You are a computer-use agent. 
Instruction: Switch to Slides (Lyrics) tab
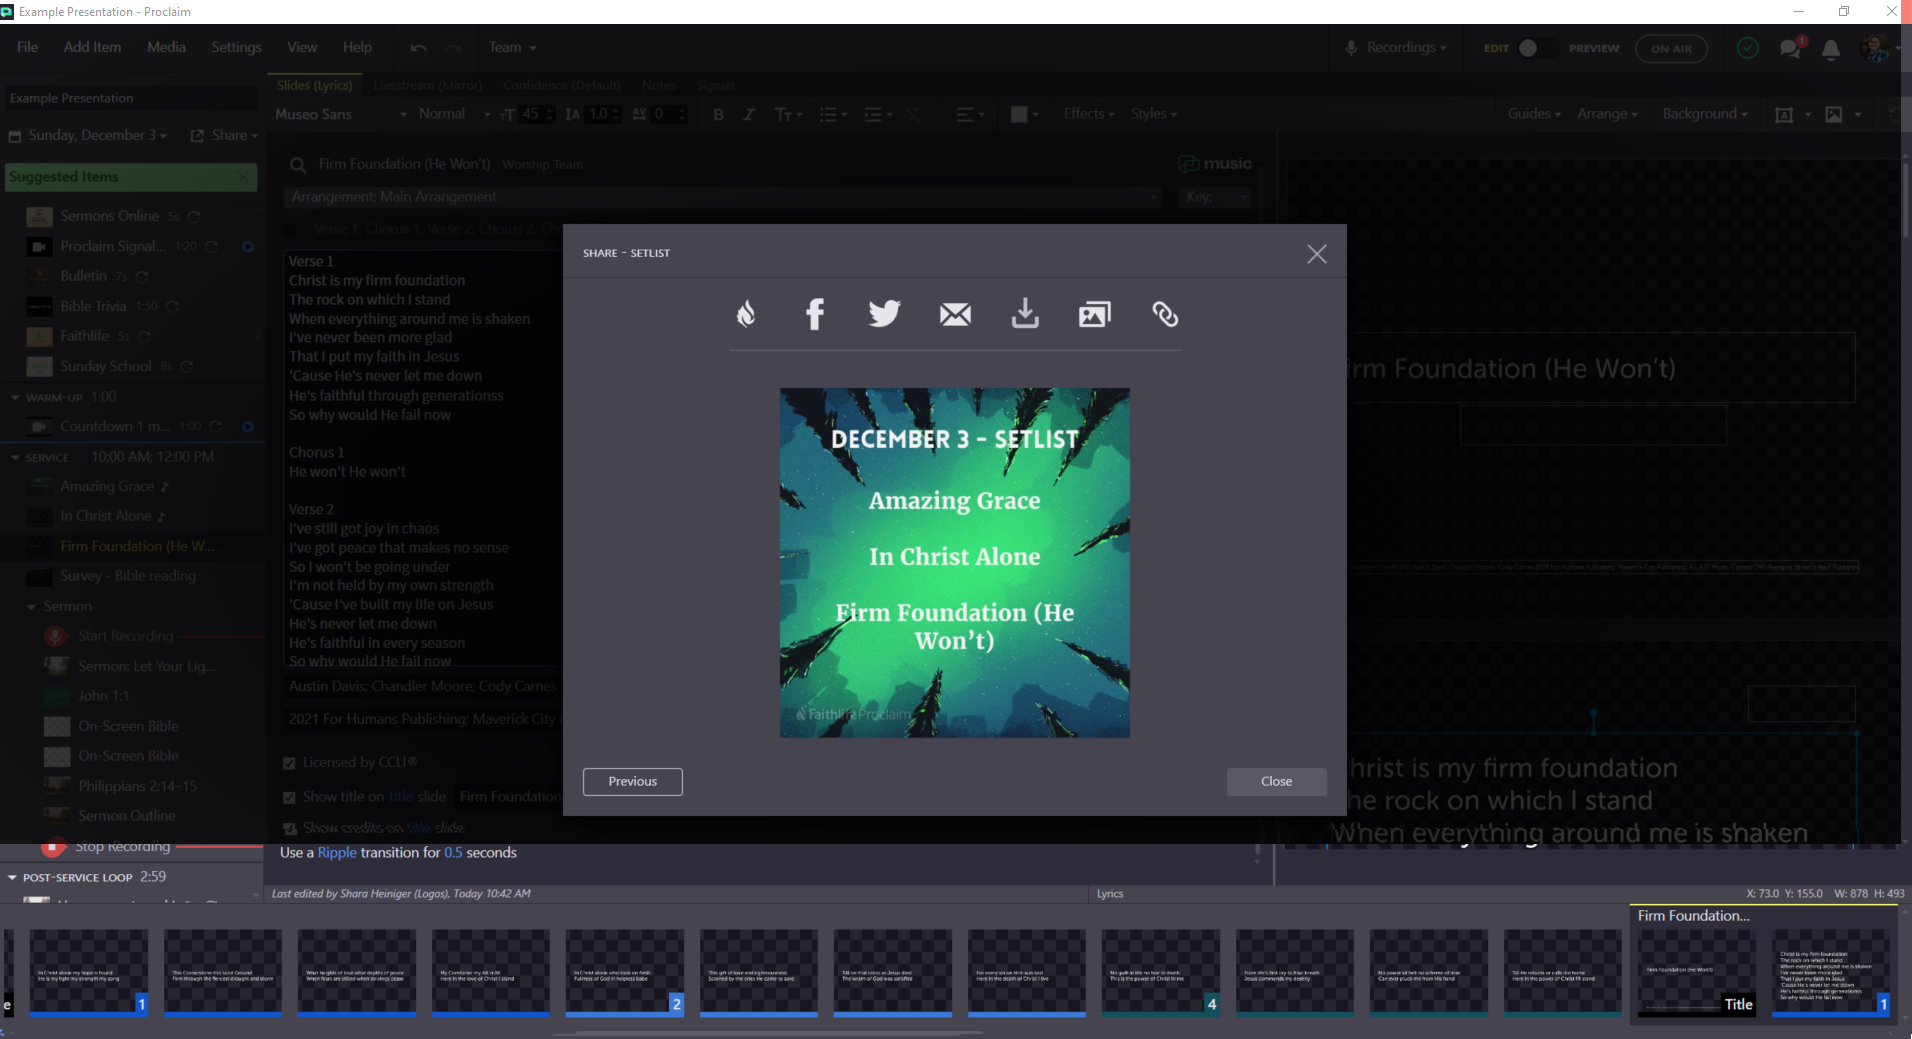coord(314,85)
